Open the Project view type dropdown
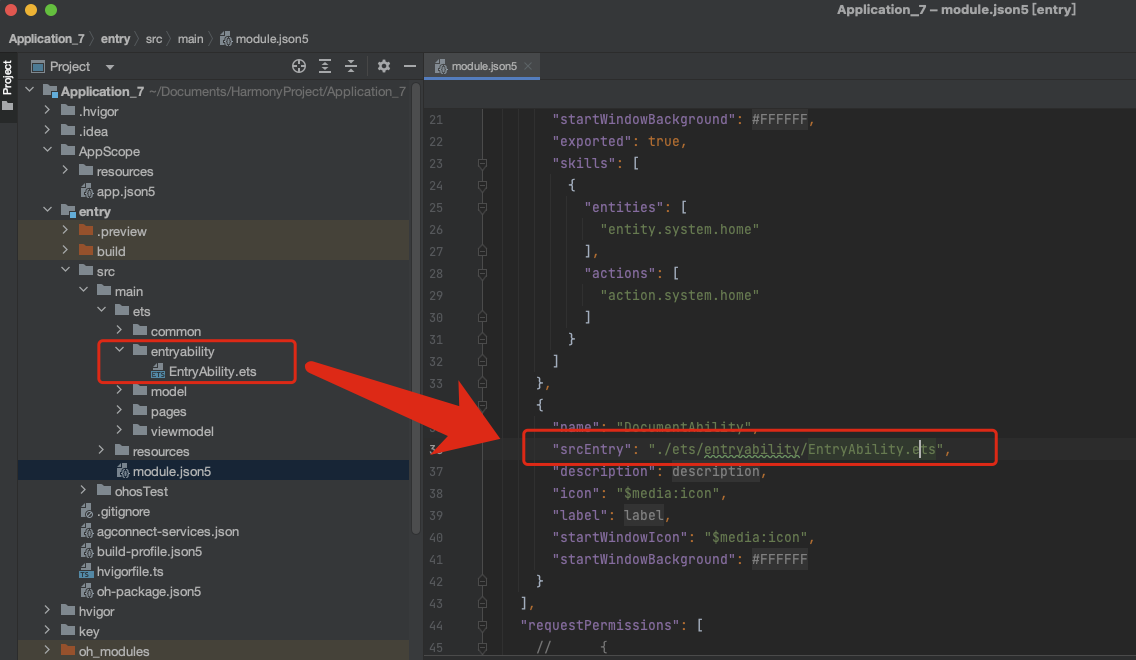1136x660 pixels. click(x=109, y=67)
